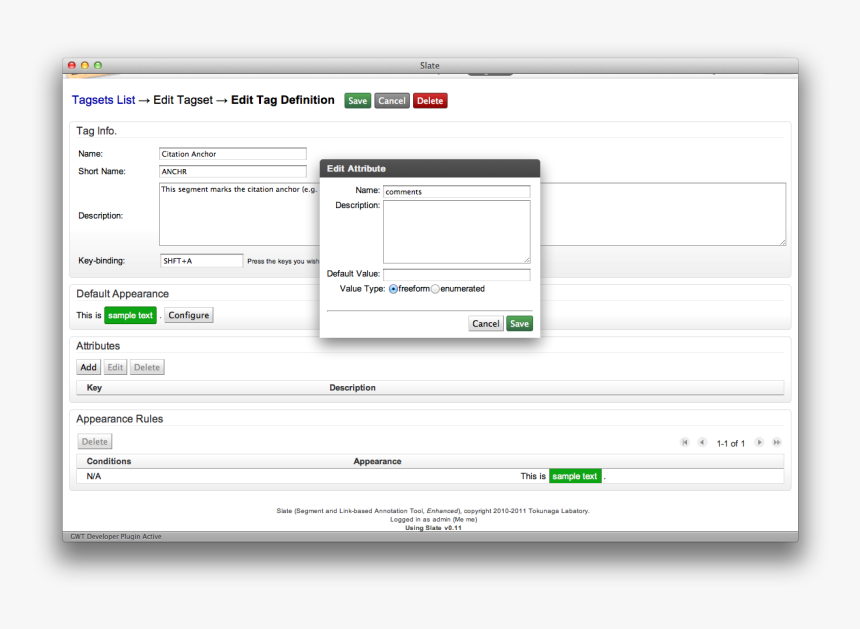This screenshot has width=860, height=629.
Task: Select the 'N/A' conditions row
Action: click(430, 476)
